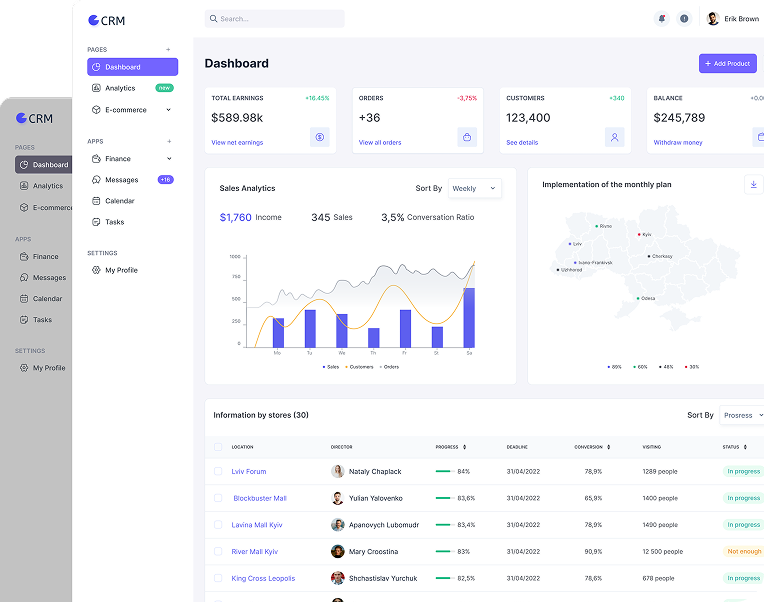The image size is (764, 602).
Task: Click into the Search input field
Action: coord(275,19)
